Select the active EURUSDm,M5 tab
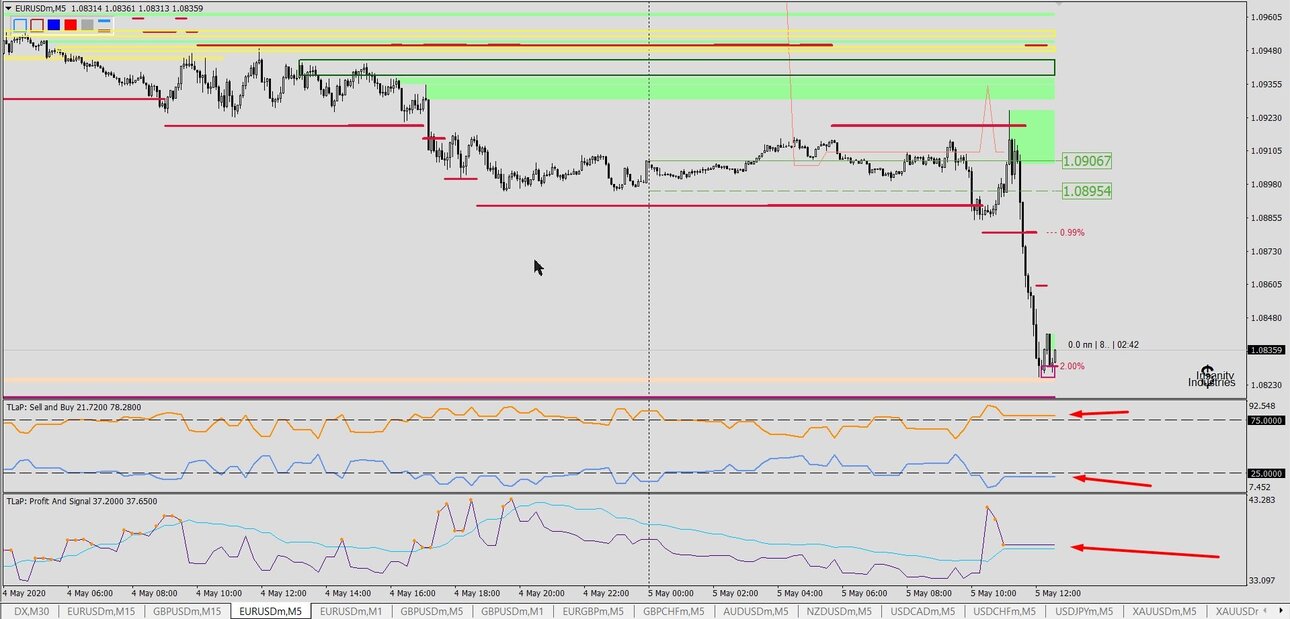This screenshot has height=619, width=1290. pos(270,611)
